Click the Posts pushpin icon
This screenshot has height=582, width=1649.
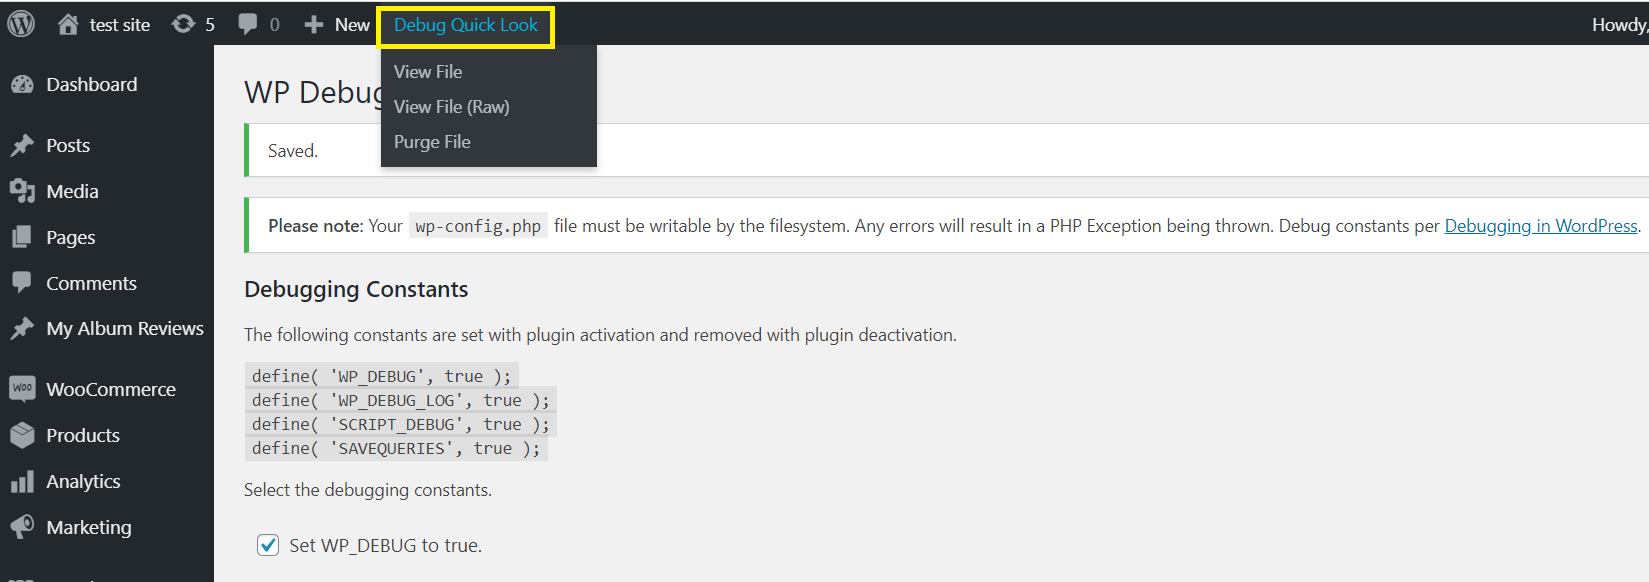click(x=22, y=146)
